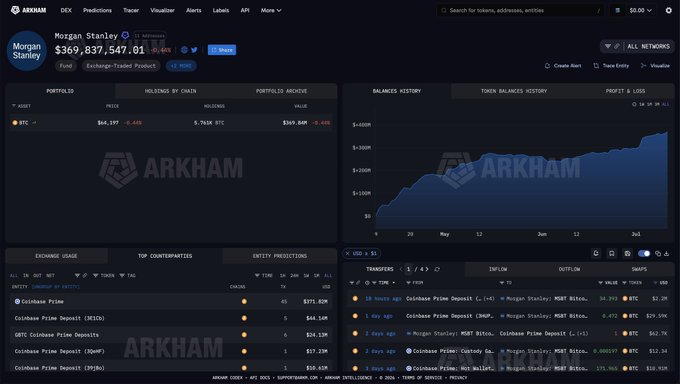Open the FROM filter in transfers table
680x384 pixels.
415,283
